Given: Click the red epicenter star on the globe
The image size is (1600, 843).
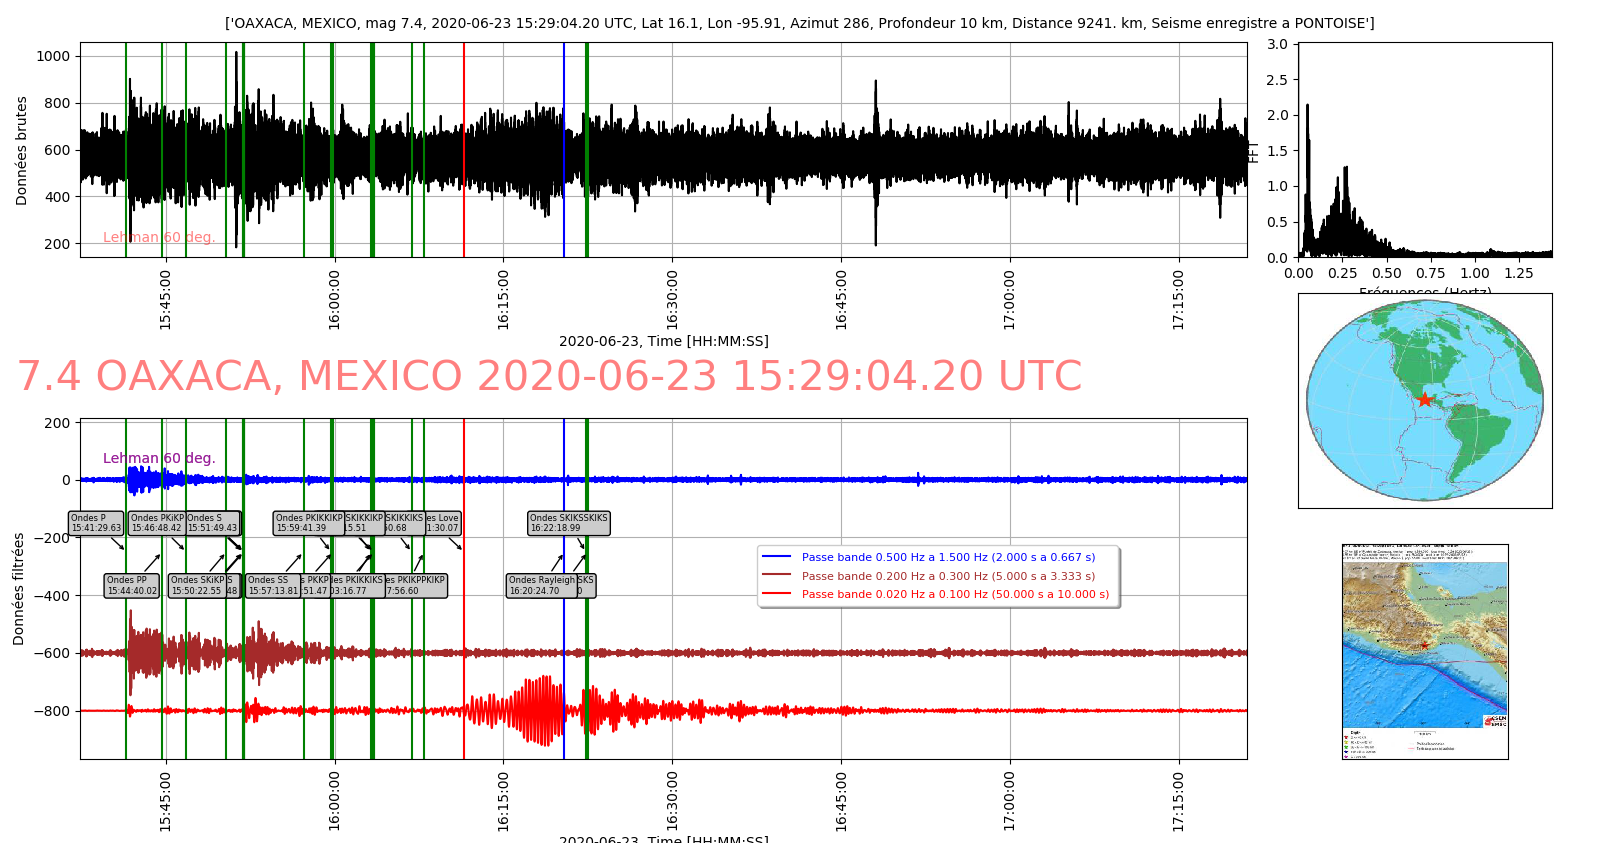Looking at the screenshot, I should coord(1425,400).
